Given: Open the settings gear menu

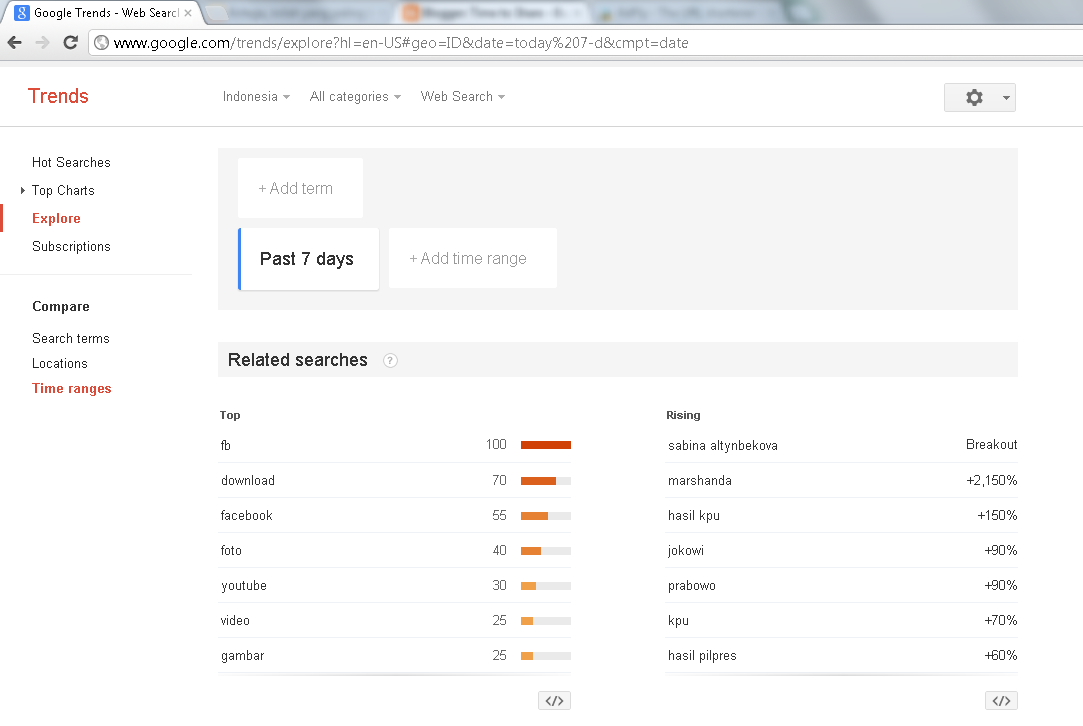Looking at the screenshot, I should pyautogui.click(x=973, y=96).
